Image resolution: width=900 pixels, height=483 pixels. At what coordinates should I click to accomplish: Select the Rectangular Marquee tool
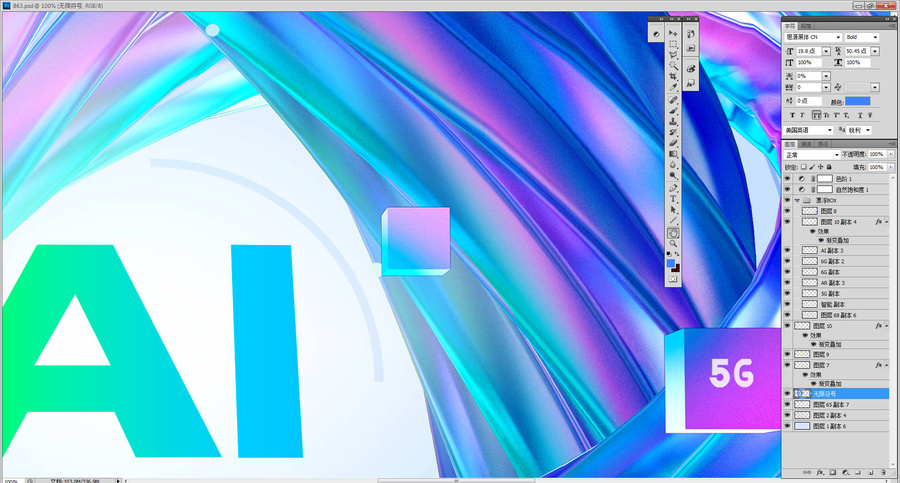[x=673, y=44]
